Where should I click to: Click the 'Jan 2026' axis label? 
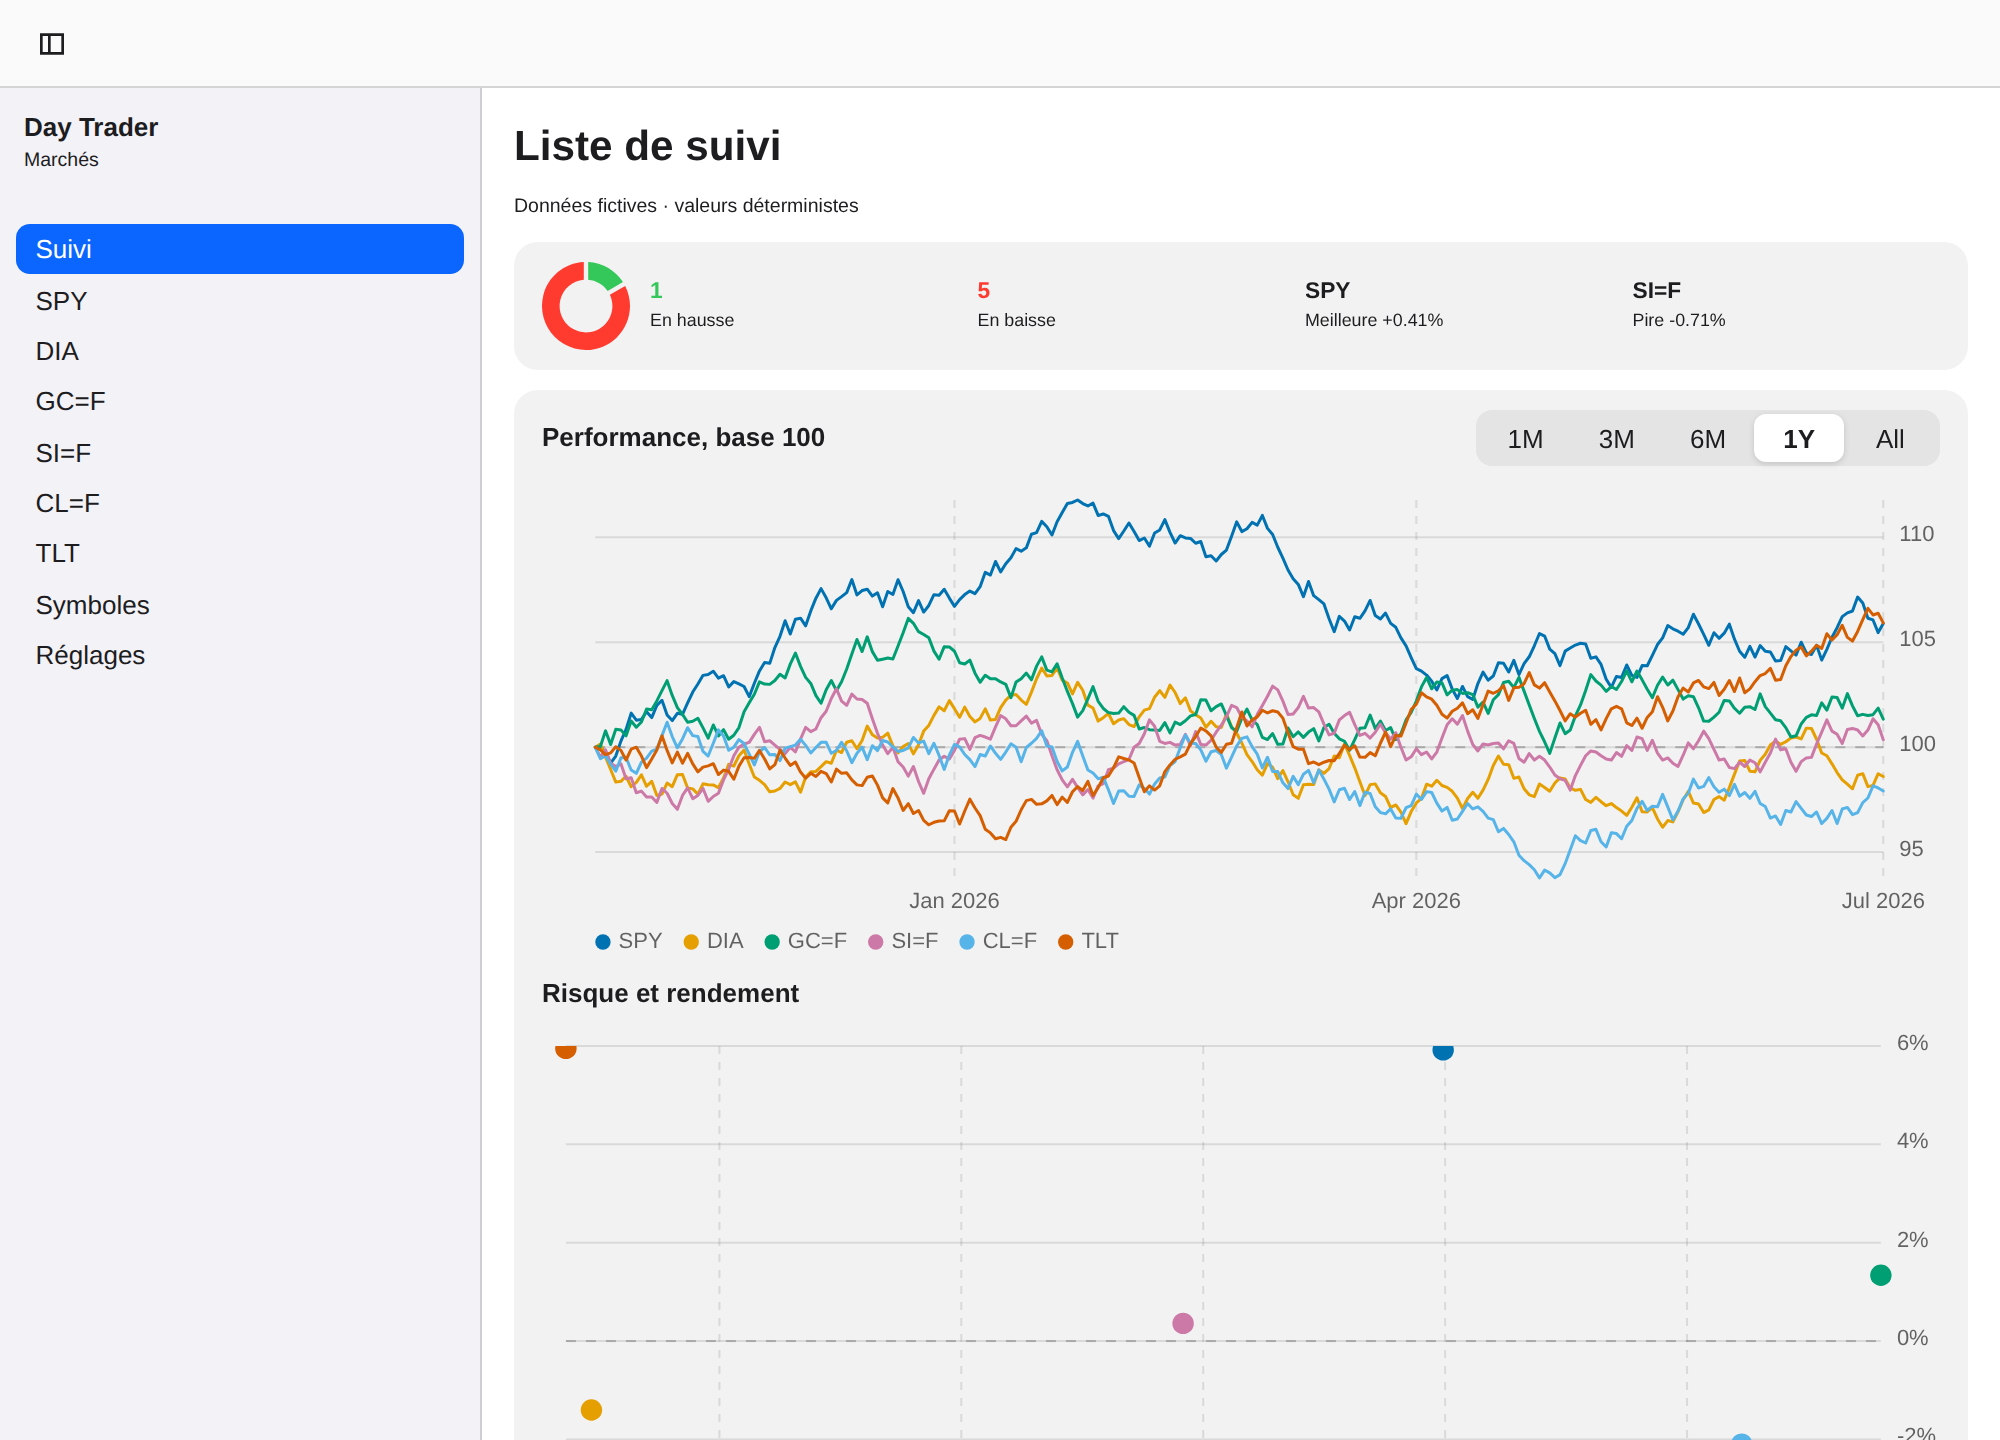tap(954, 901)
